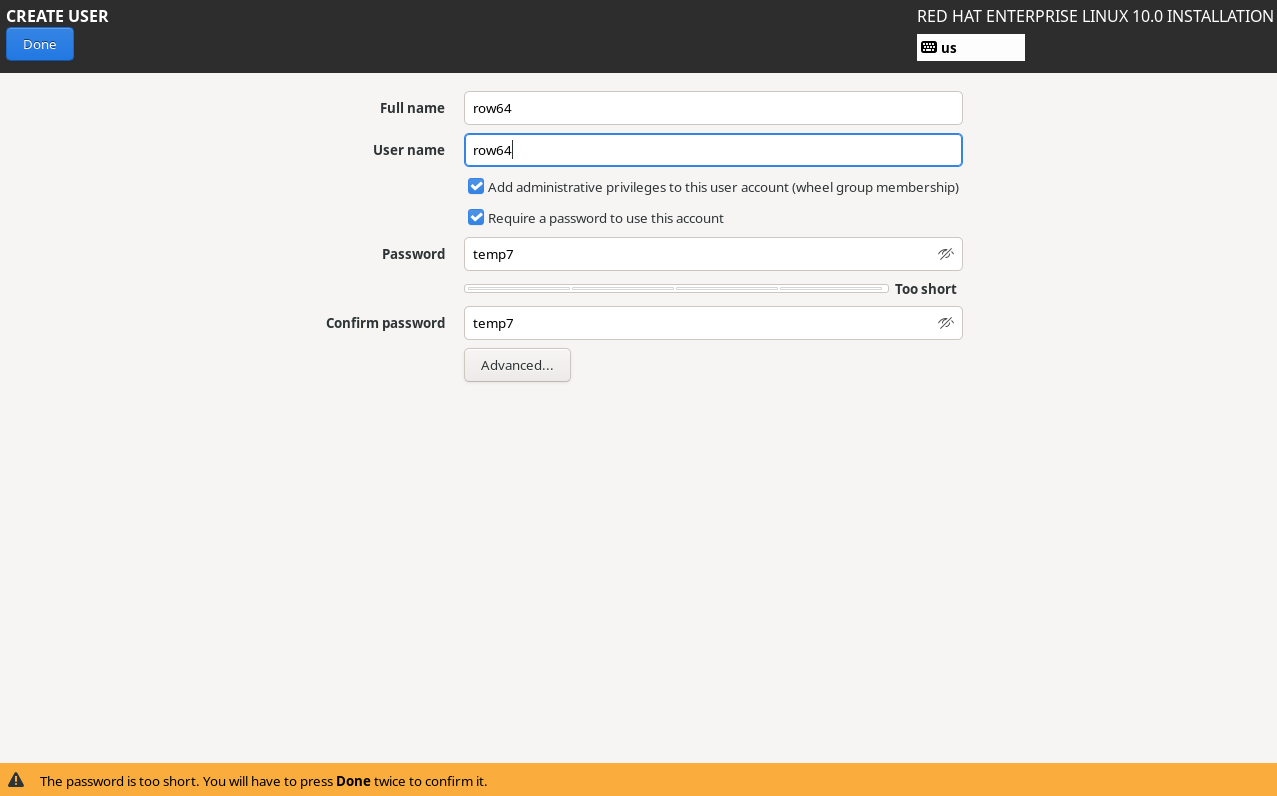
Task: Uncheck administrative privileges wheel group checkbox
Action: click(476, 186)
